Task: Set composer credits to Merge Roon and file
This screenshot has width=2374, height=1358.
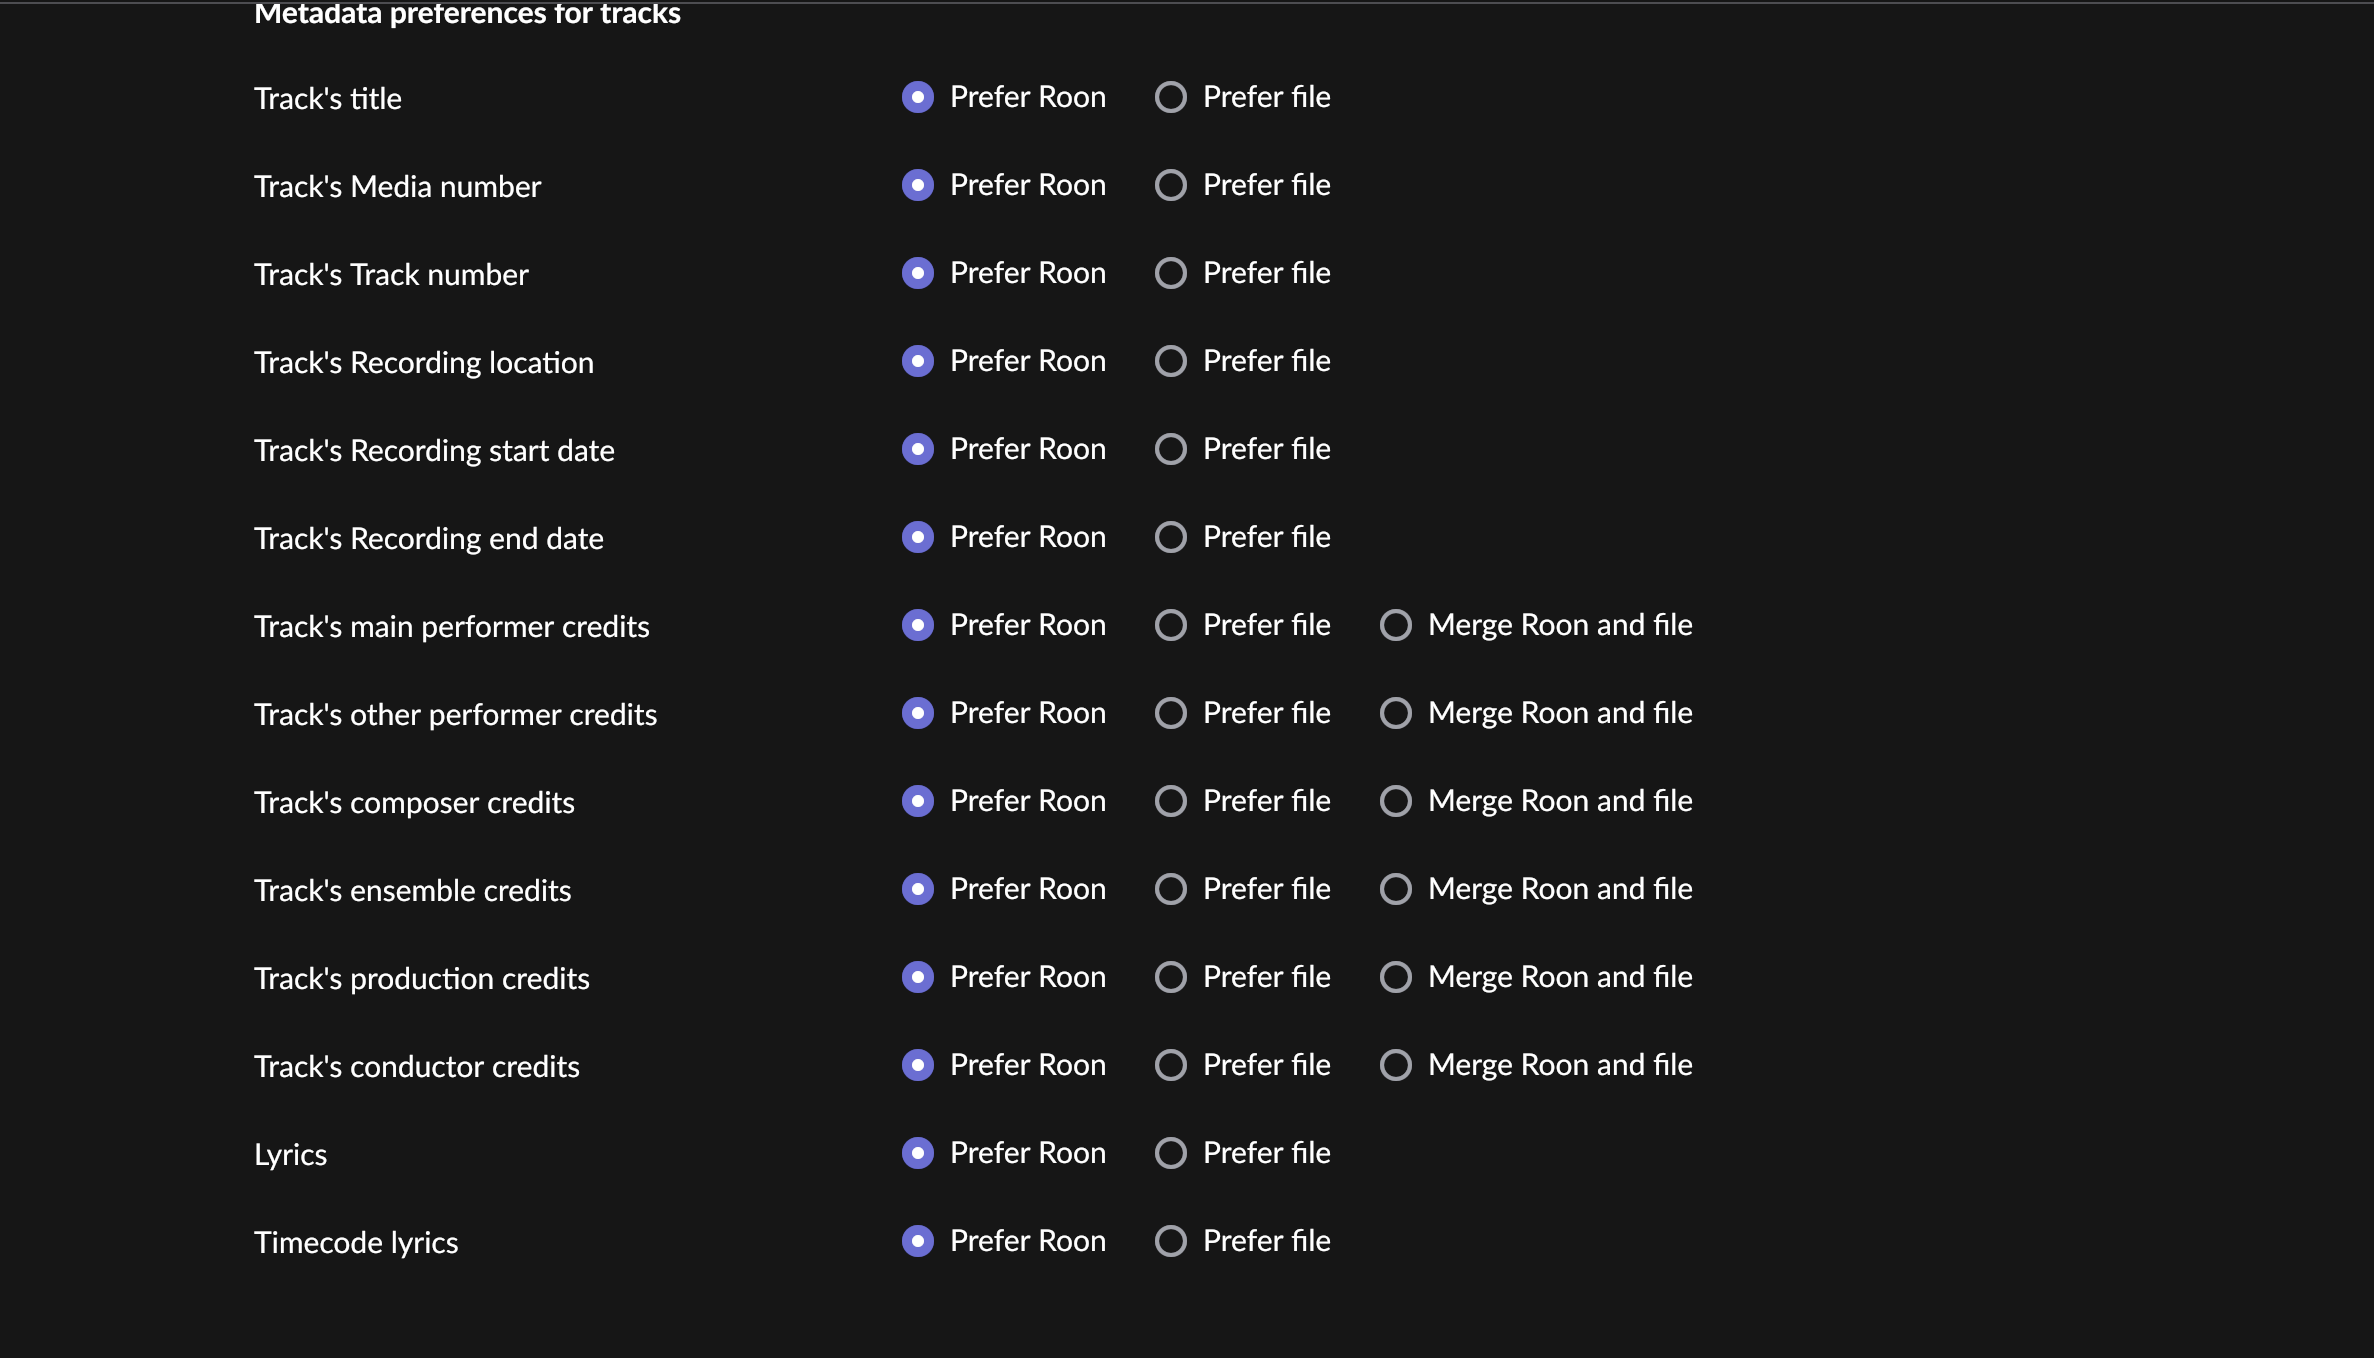Action: pyautogui.click(x=1396, y=801)
